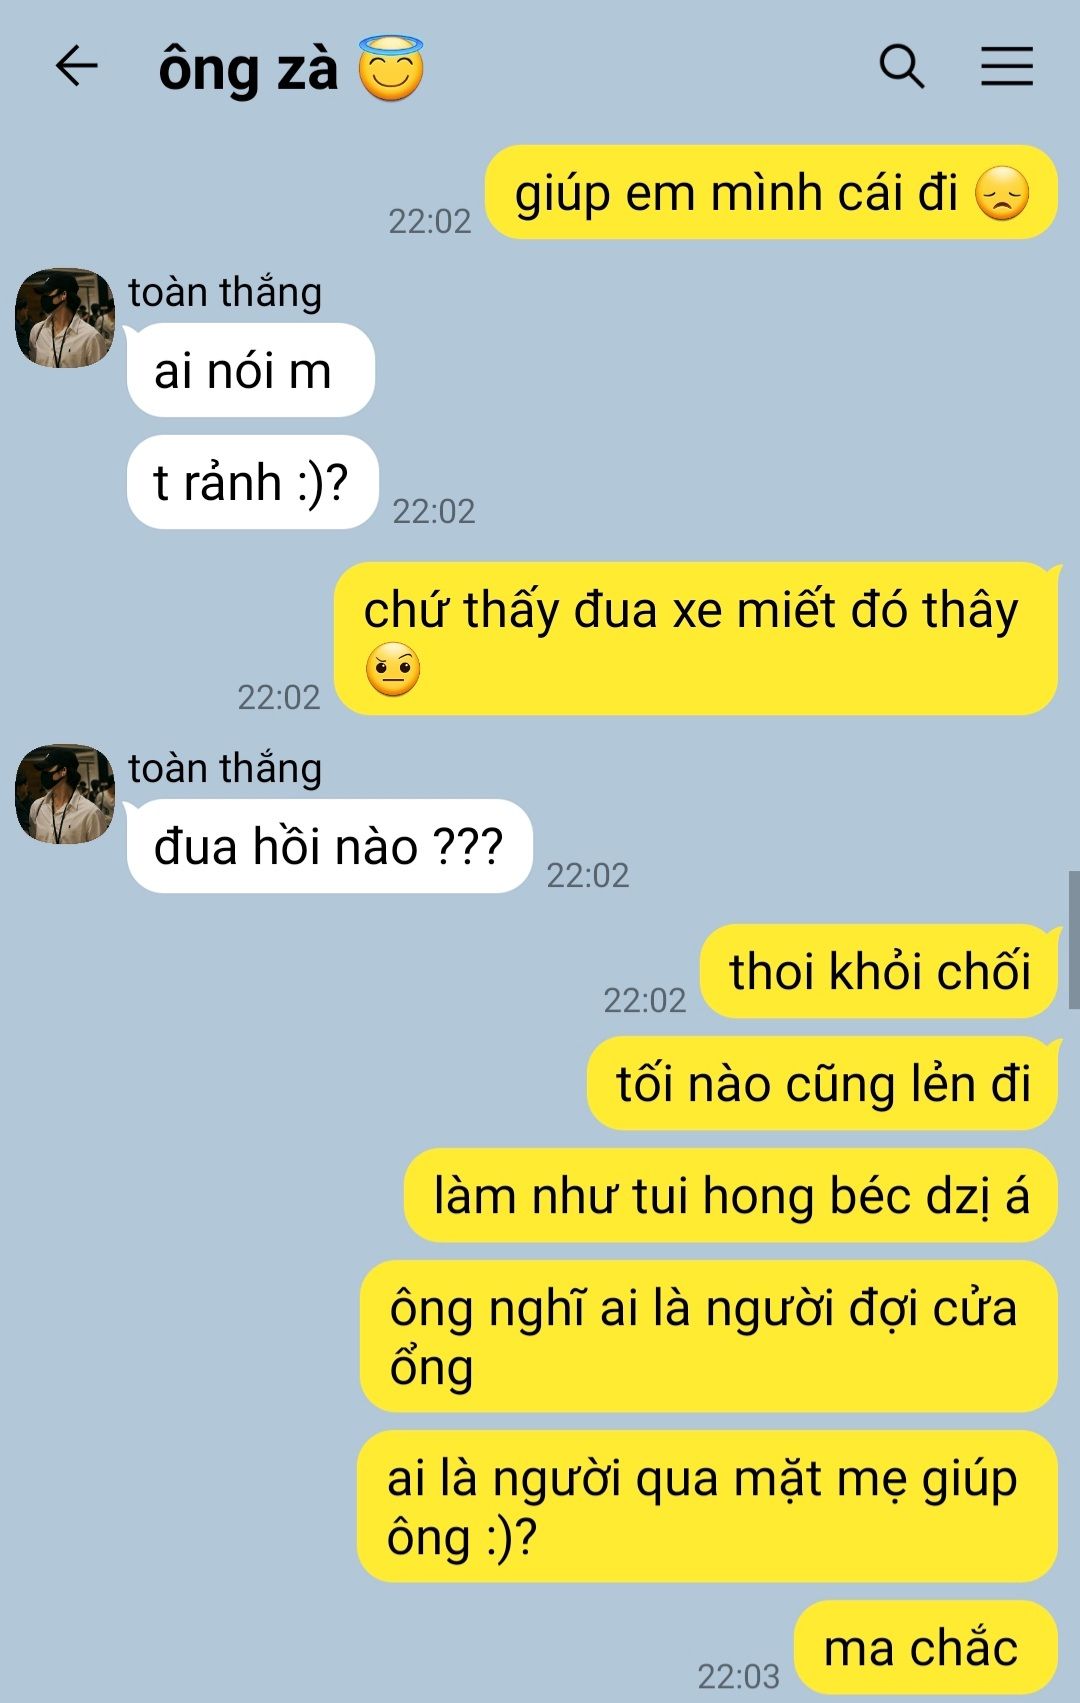
Task: Open the chat search magnifier
Action: click(901, 67)
